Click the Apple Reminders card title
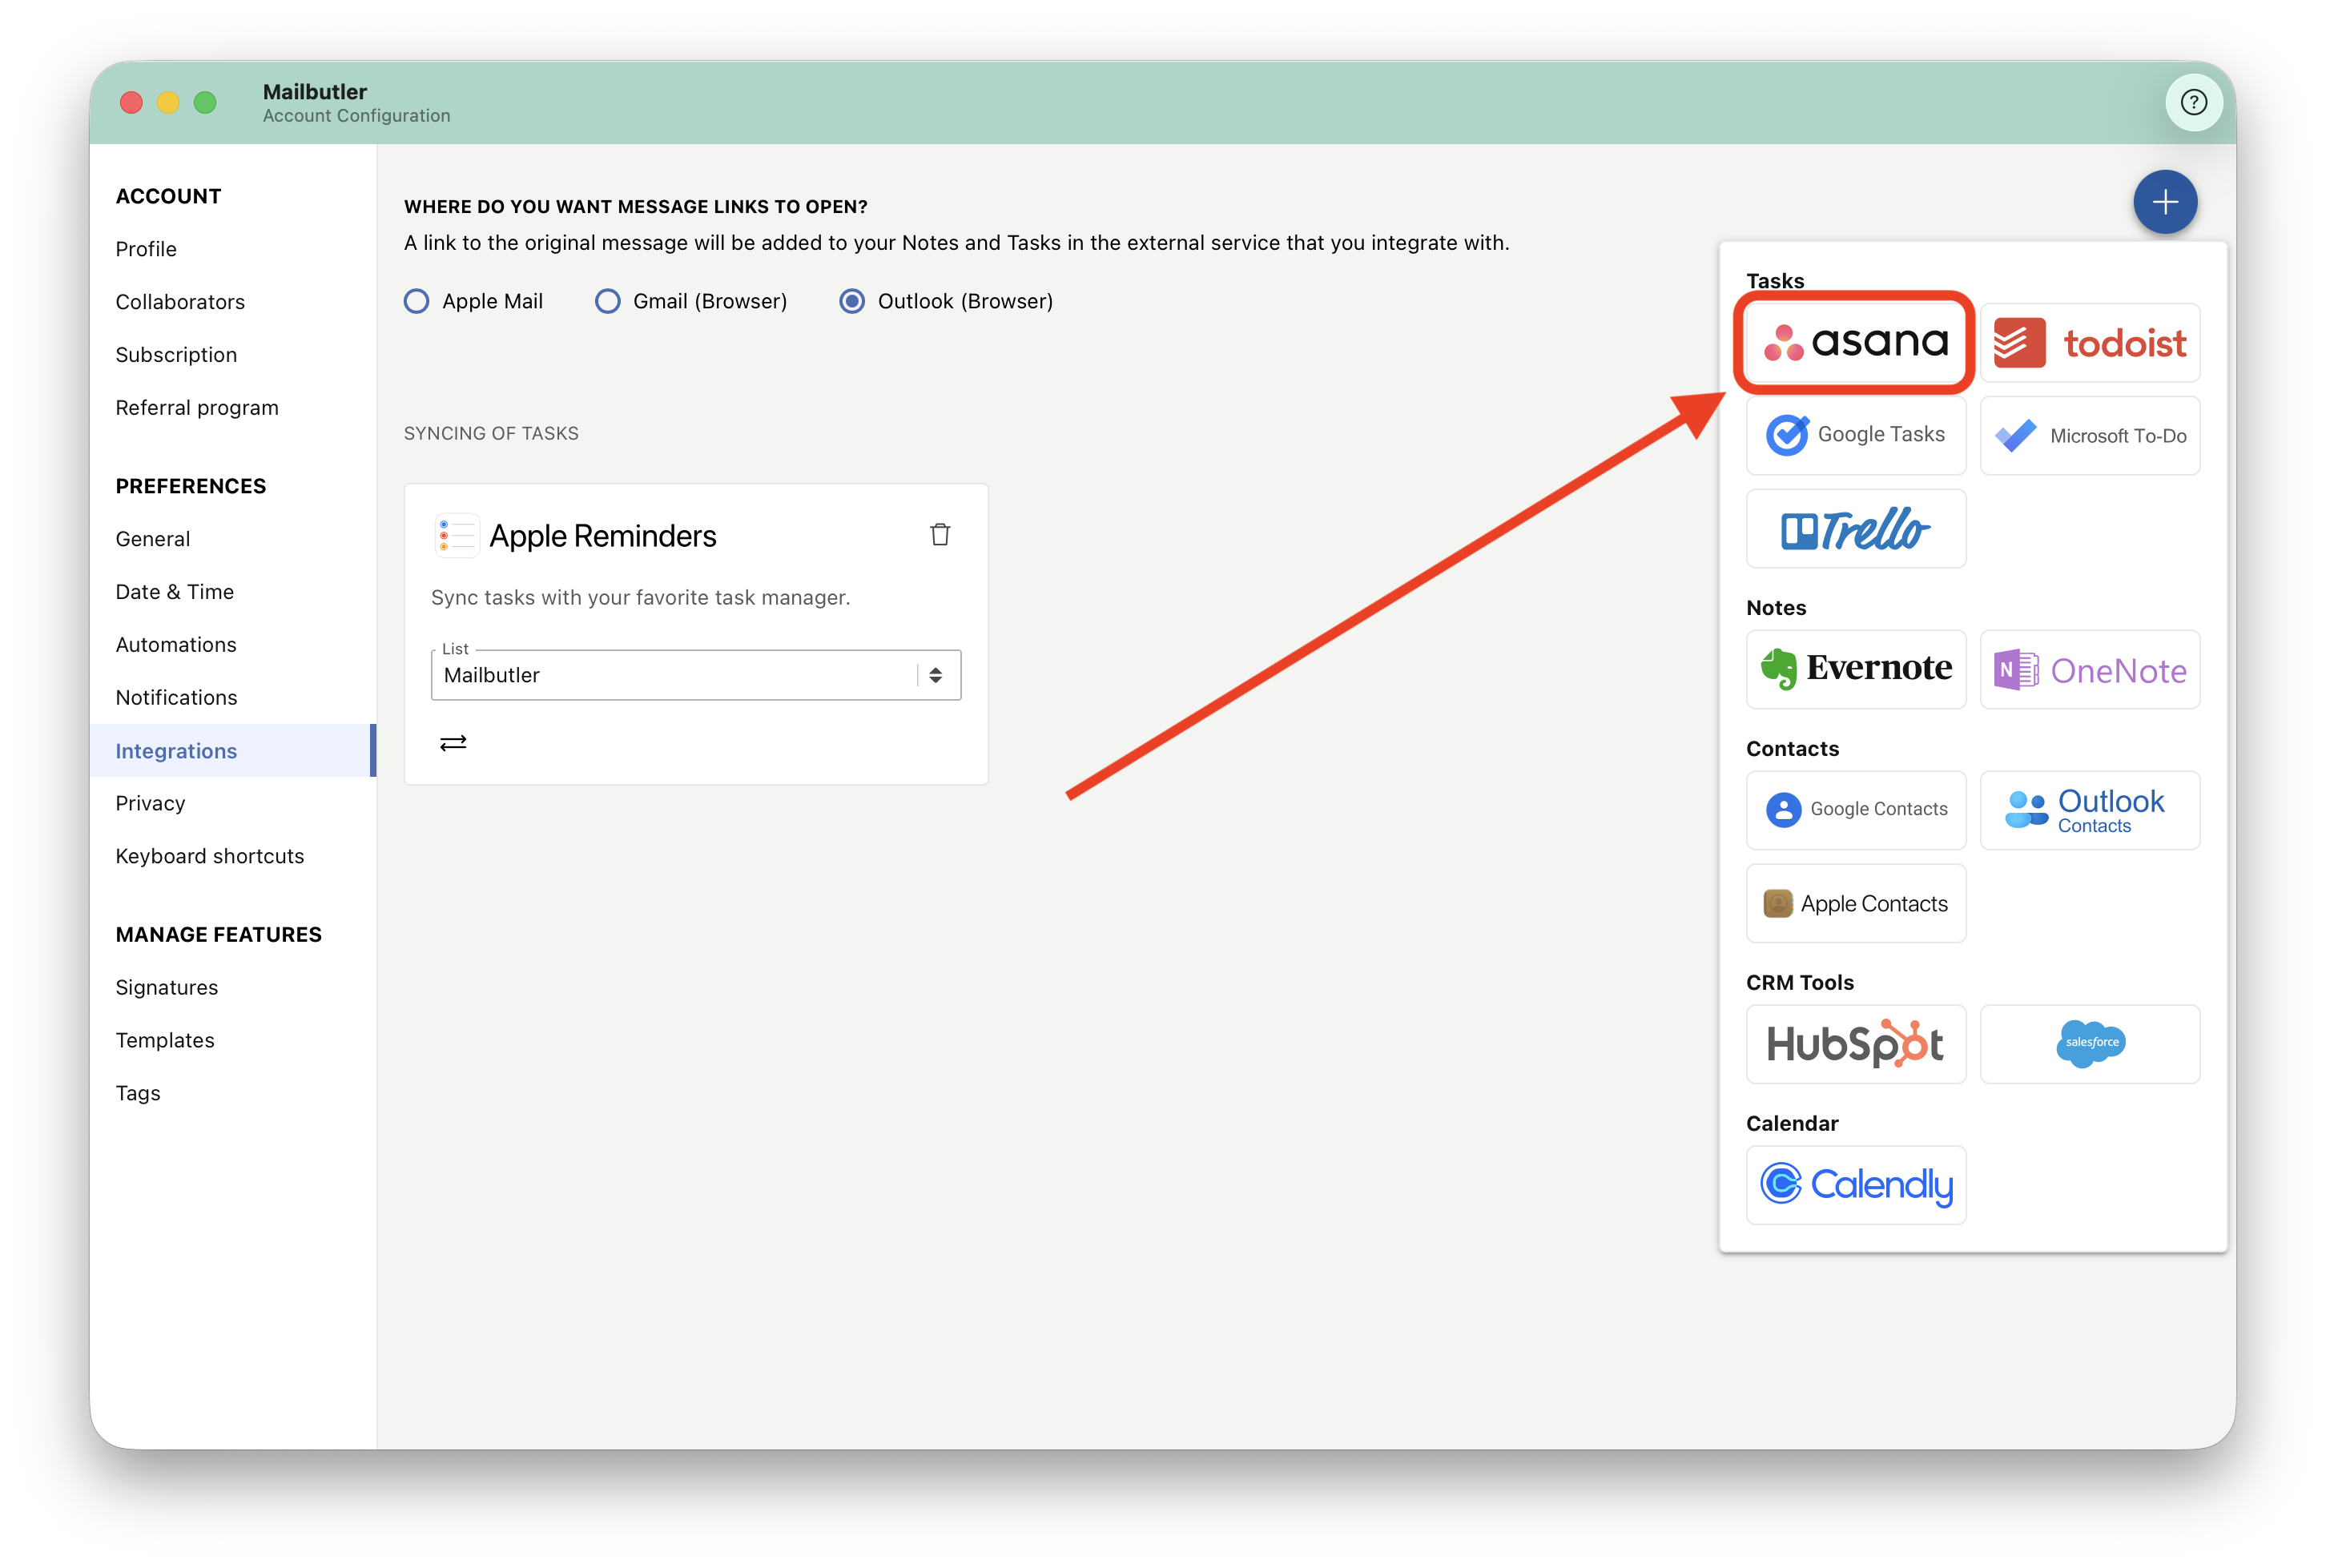This screenshot has width=2326, height=1568. [x=602, y=536]
